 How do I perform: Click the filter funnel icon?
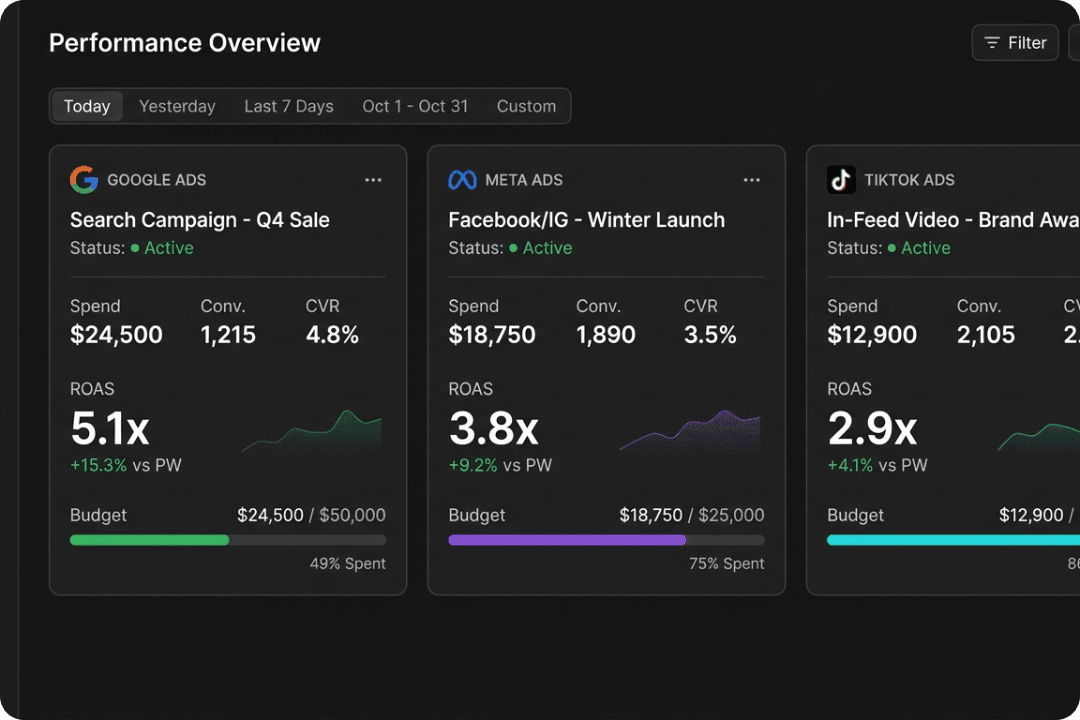coord(990,42)
